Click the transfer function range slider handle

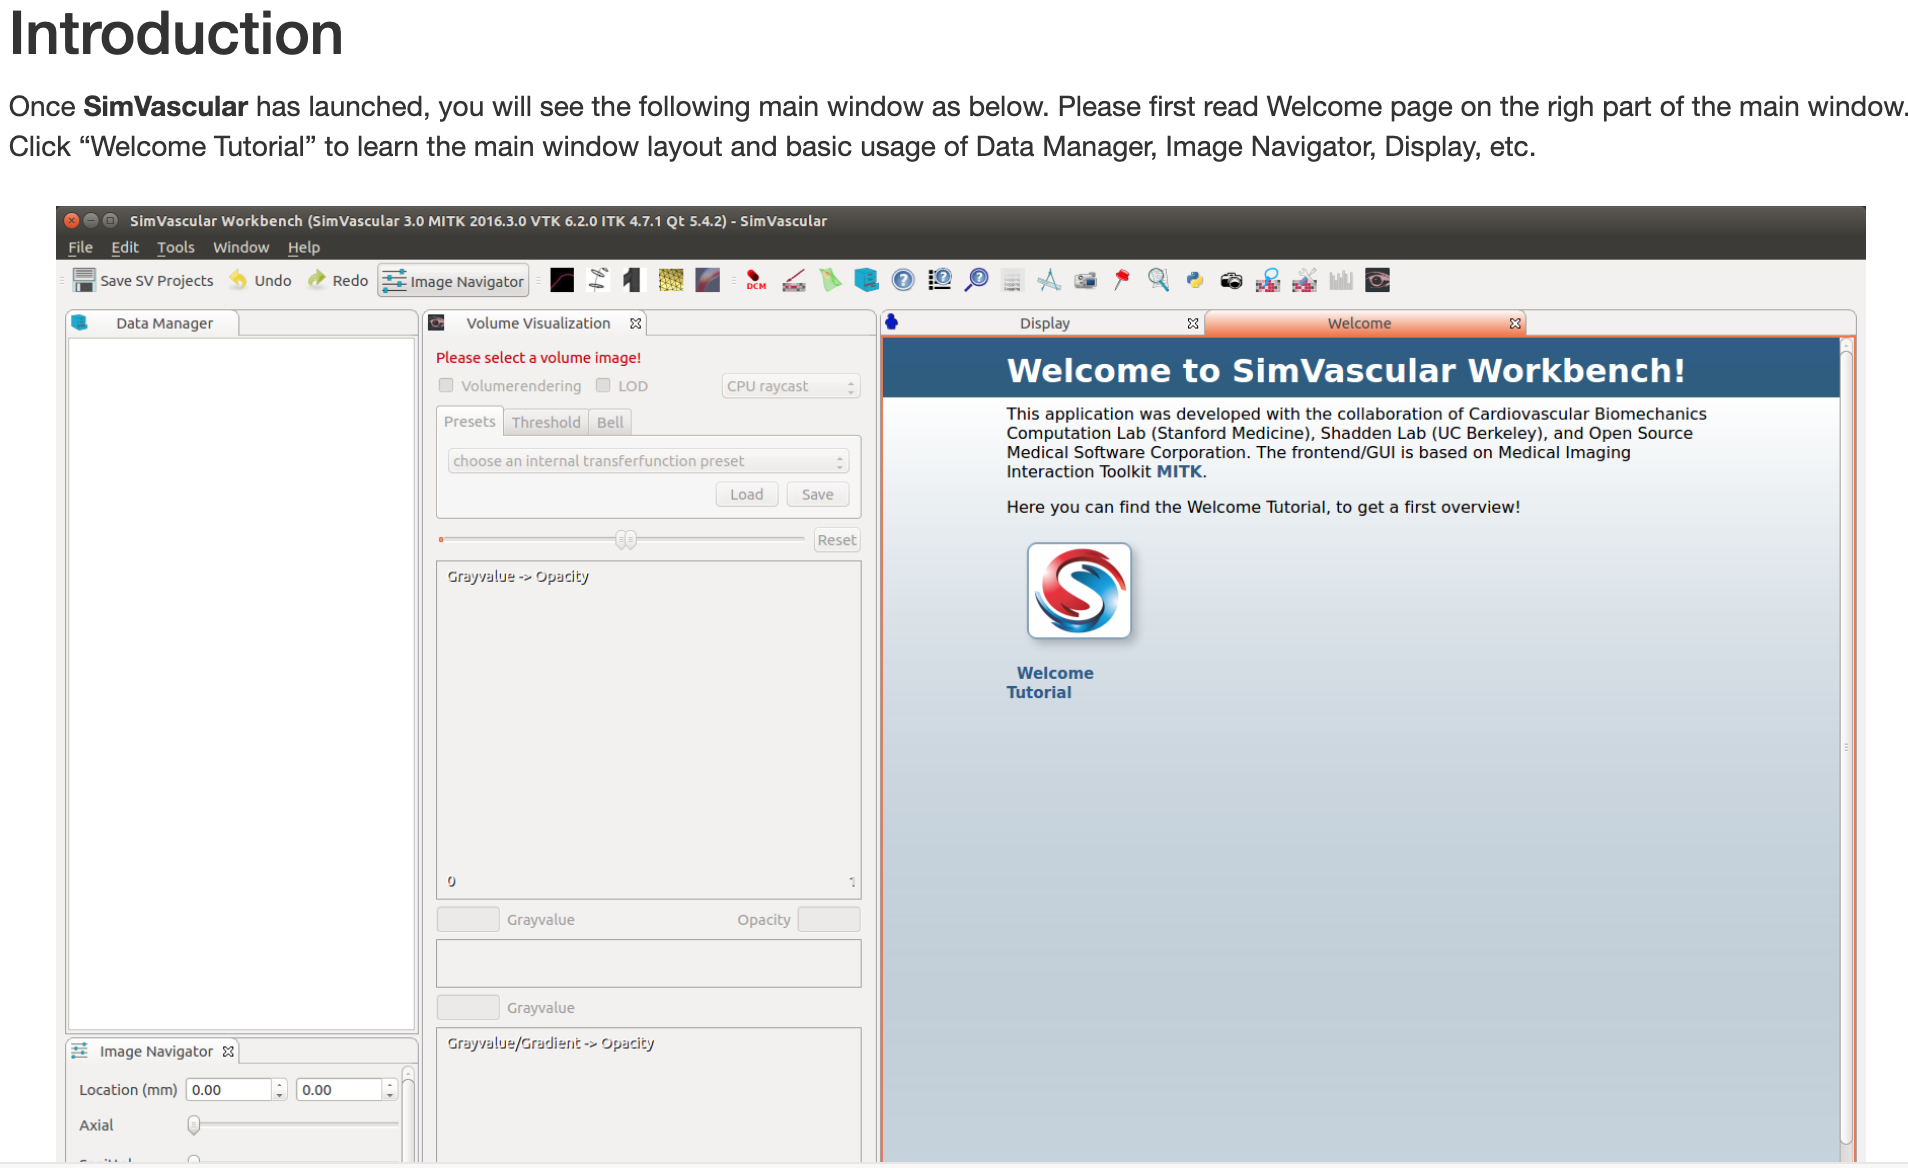[626, 540]
